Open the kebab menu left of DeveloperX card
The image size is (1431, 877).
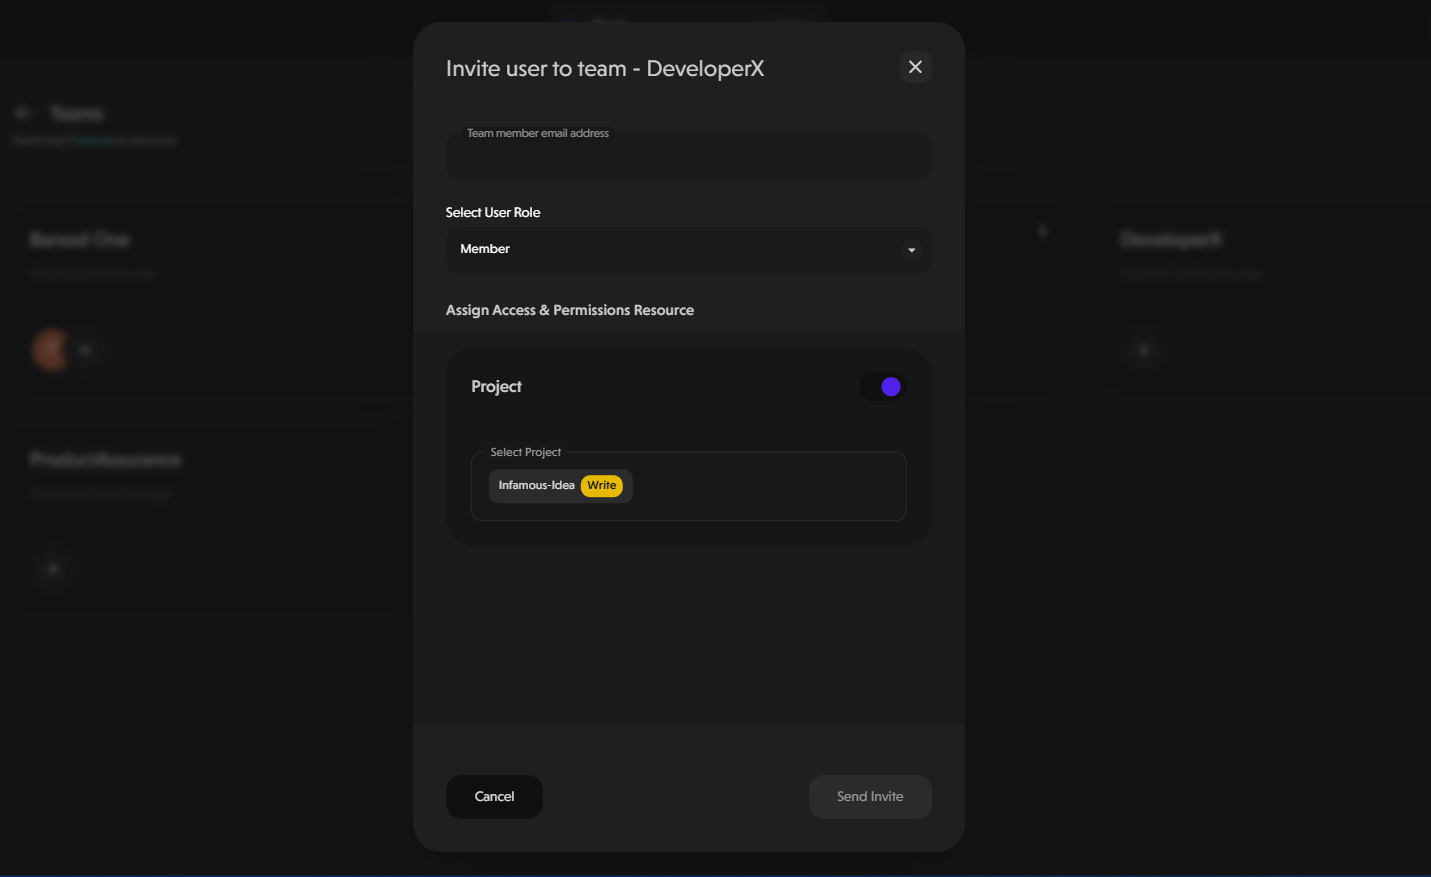[1043, 231]
